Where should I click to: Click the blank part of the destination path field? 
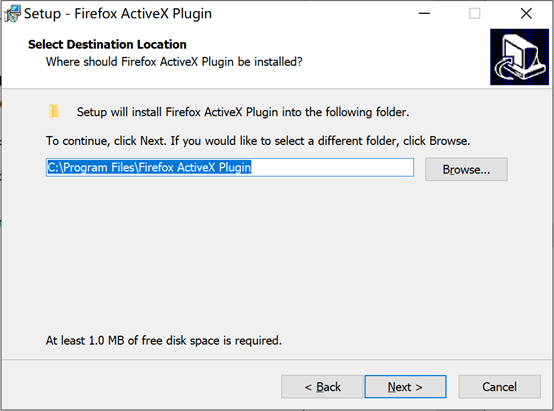click(332, 168)
